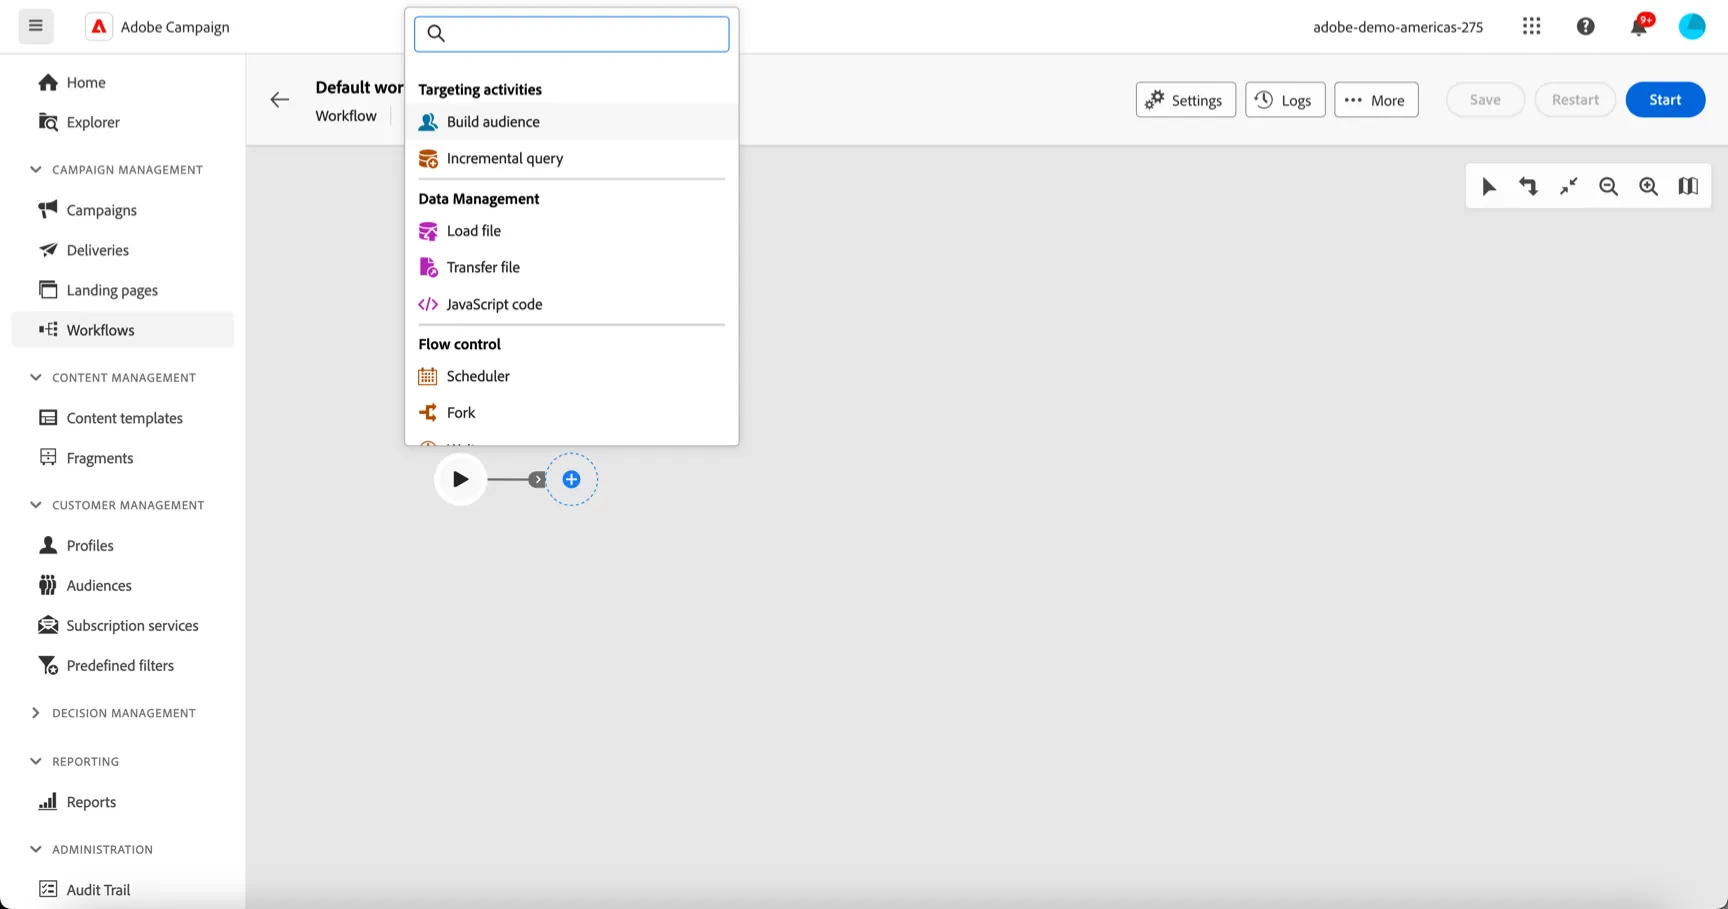The image size is (1728, 909).
Task: Click the transition arrow marker between nodes
Action: coord(537,480)
